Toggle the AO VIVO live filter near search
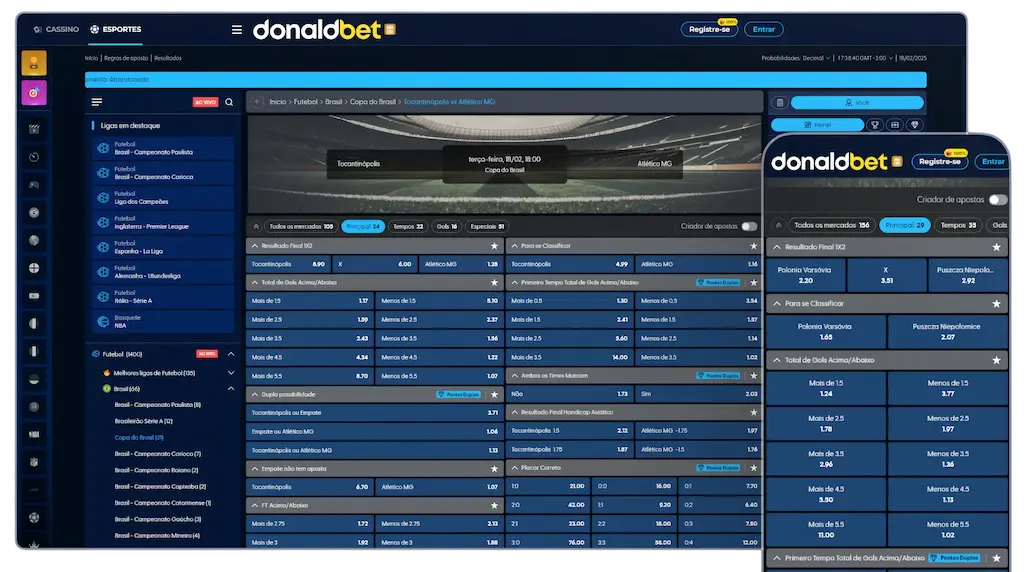The width and height of the screenshot is (1024, 572). (x=205, y=102)
